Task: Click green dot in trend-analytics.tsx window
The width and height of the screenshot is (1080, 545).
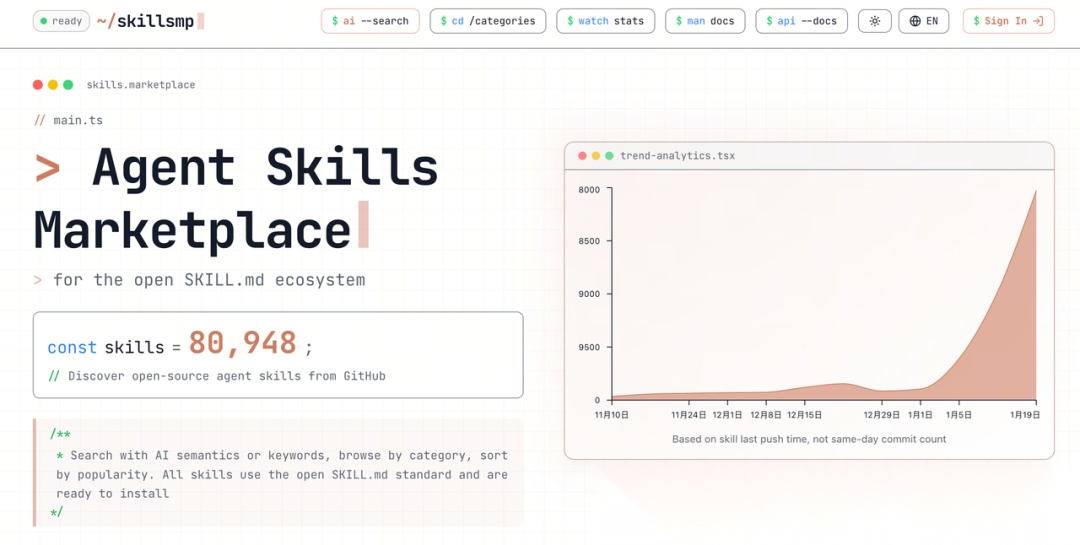Action: click(x=609, y=156)
